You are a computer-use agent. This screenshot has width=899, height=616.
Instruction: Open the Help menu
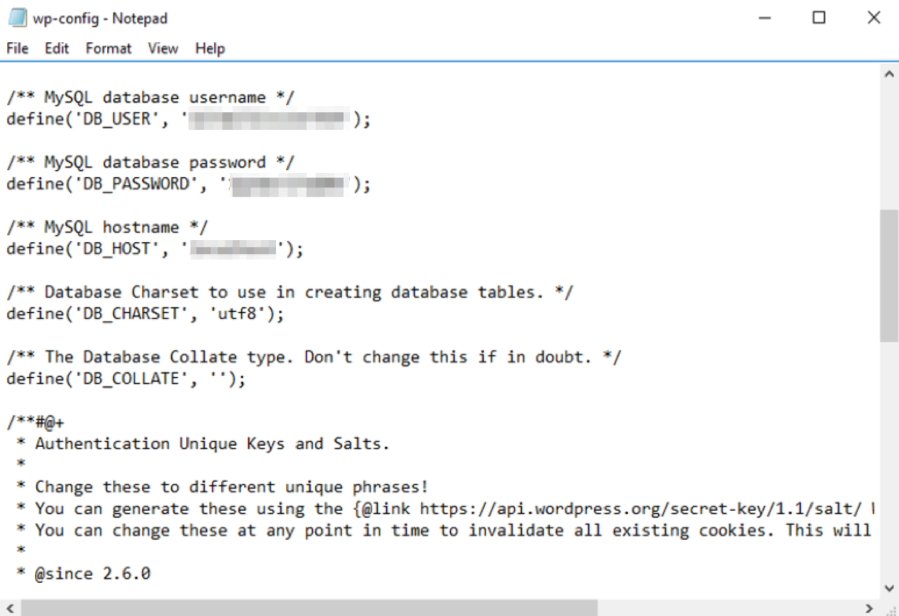[210, 49]
